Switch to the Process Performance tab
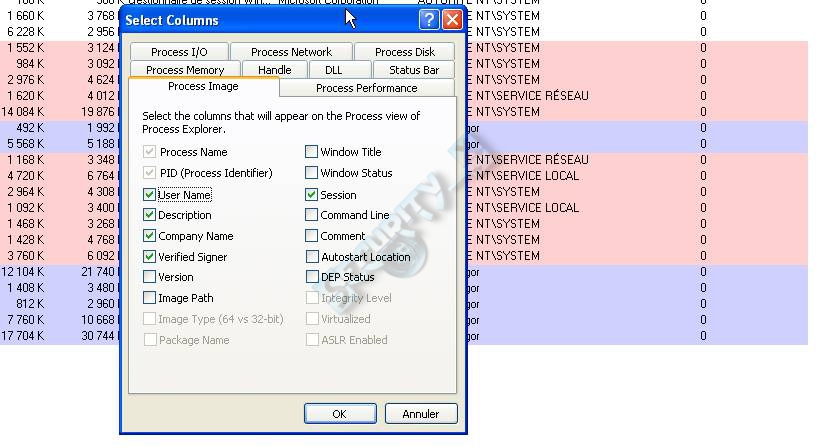This screenshot has height=447, width=819. click(x=367, y=88)
